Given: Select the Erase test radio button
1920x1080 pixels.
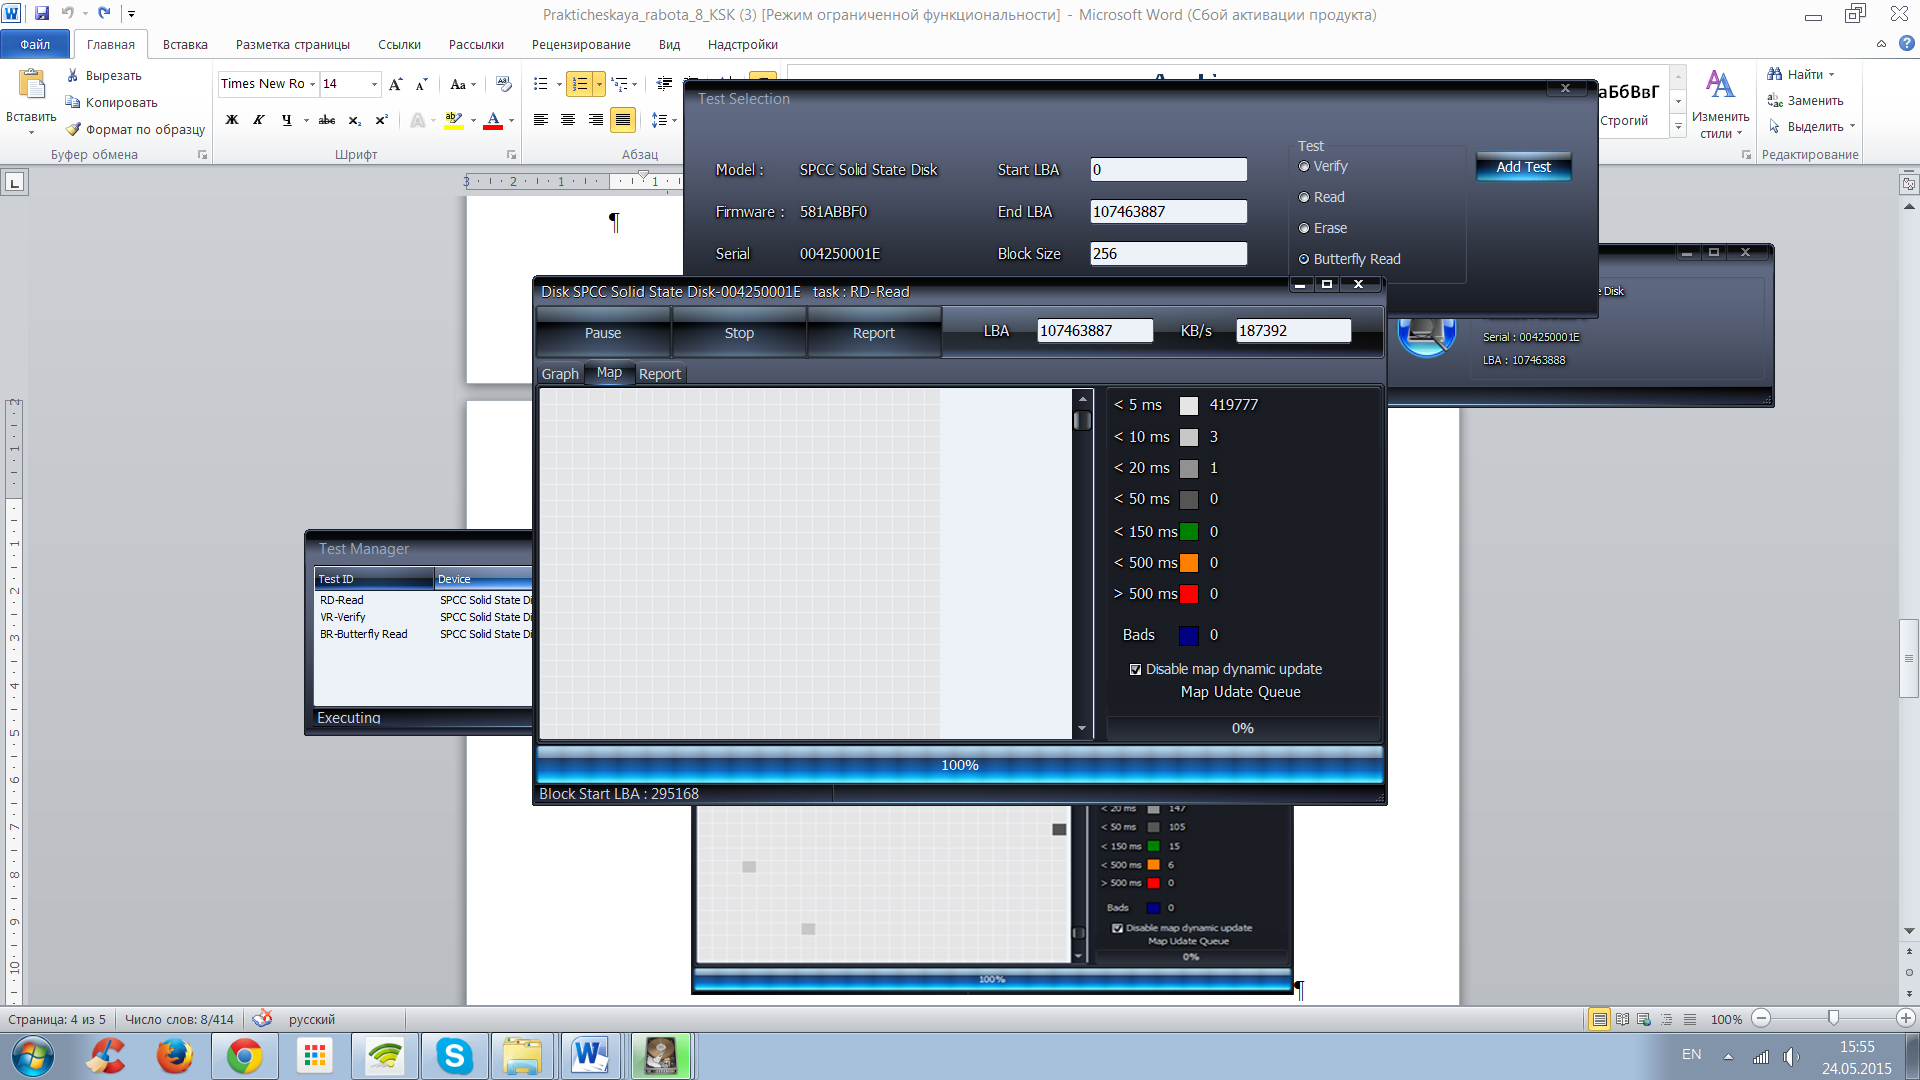Looking at the screenshot, I should click(x=1304, y=228).
